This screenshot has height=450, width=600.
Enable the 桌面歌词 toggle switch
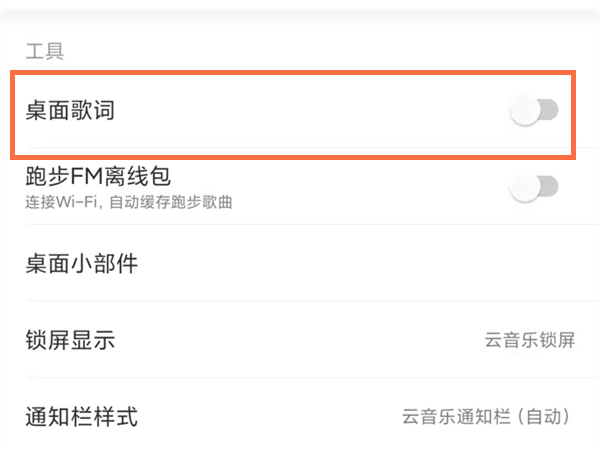(x=533, y=112)
